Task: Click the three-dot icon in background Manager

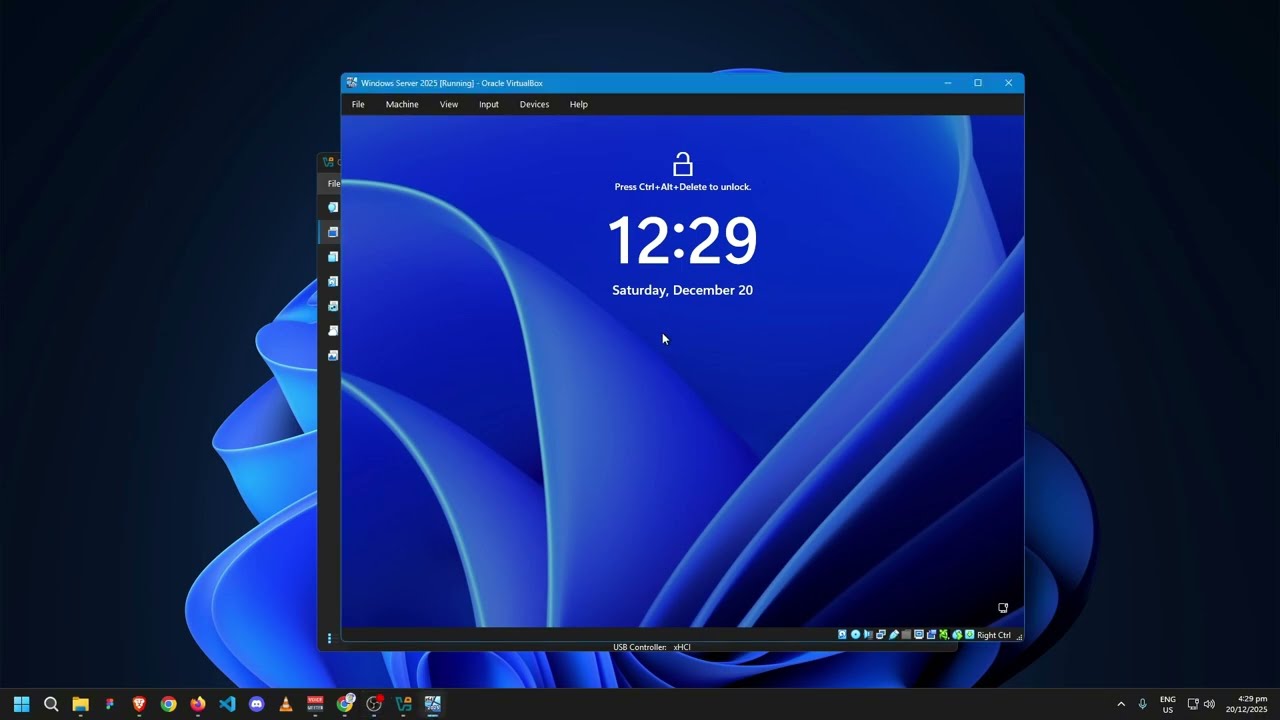Action: pos(329,638)
